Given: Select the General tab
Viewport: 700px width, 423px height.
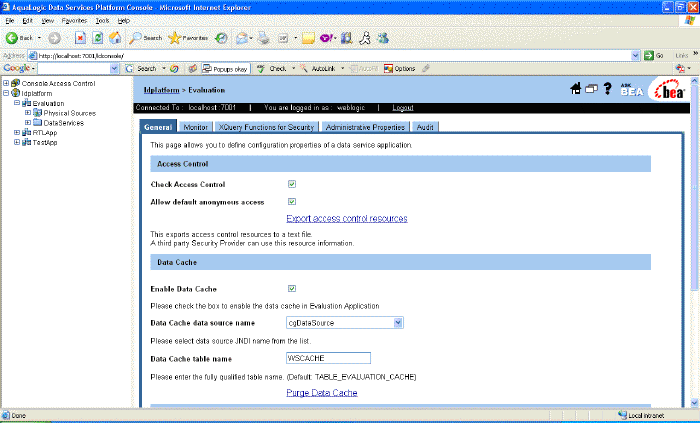Looking at the screenshot, I should click(x=158, y=127).
